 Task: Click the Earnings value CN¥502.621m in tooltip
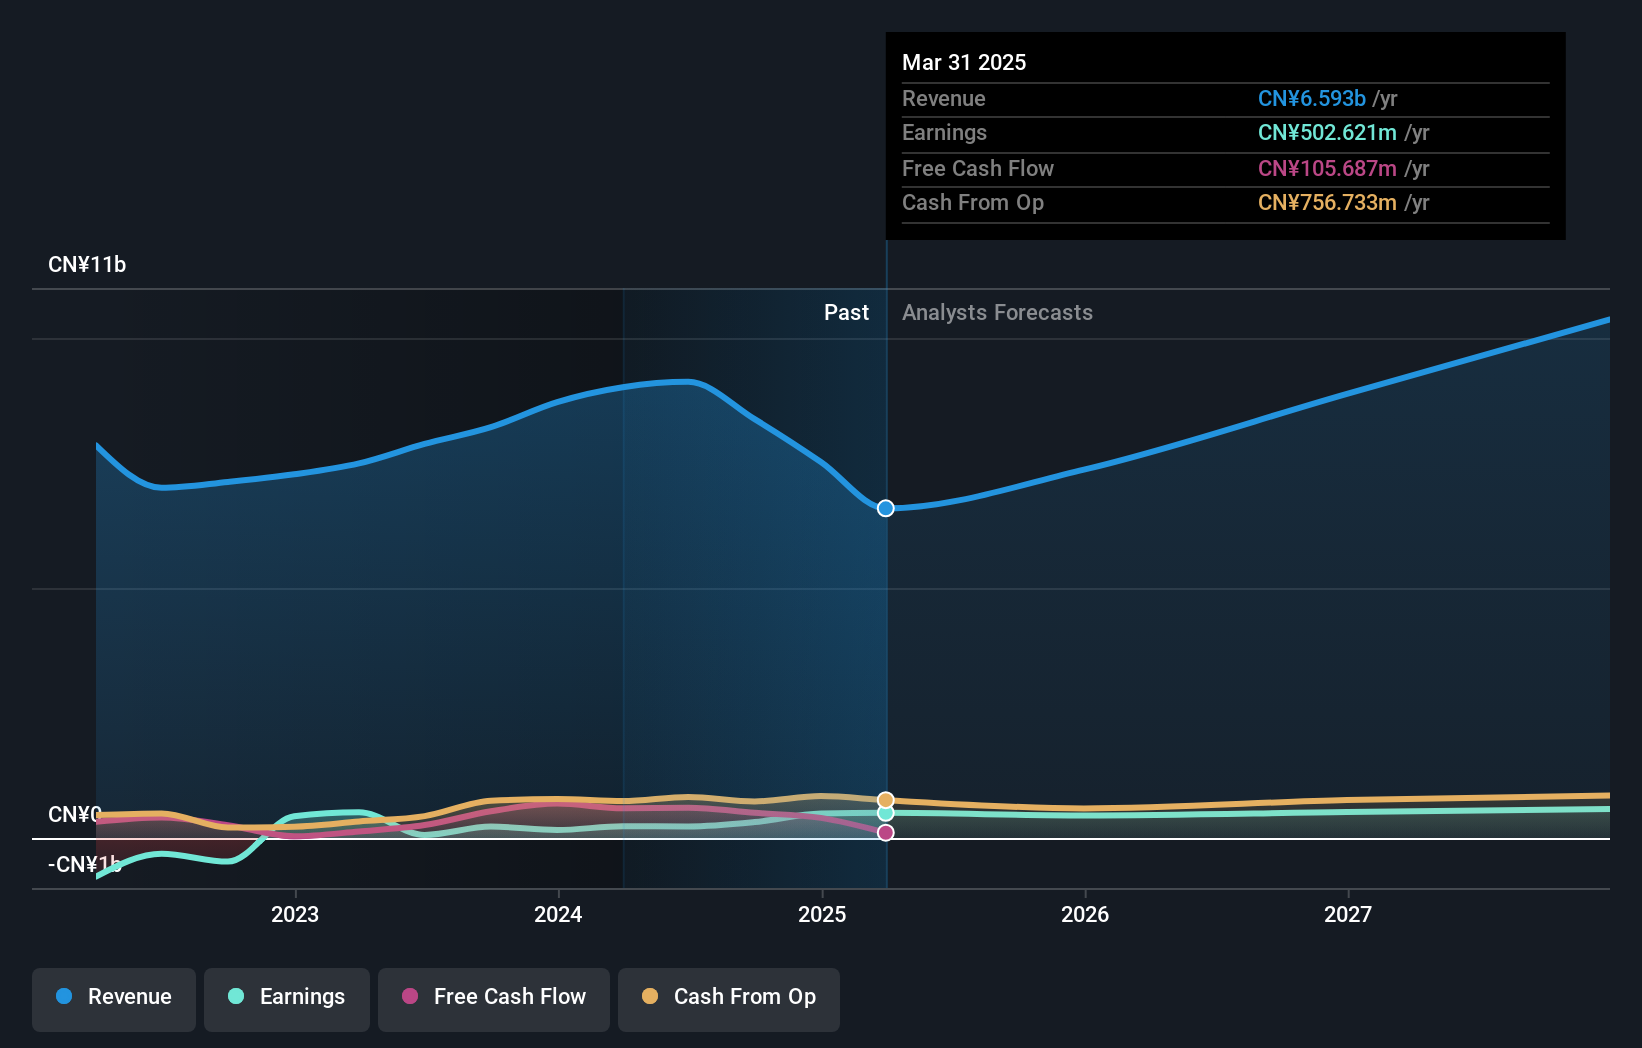[1327, 132]
